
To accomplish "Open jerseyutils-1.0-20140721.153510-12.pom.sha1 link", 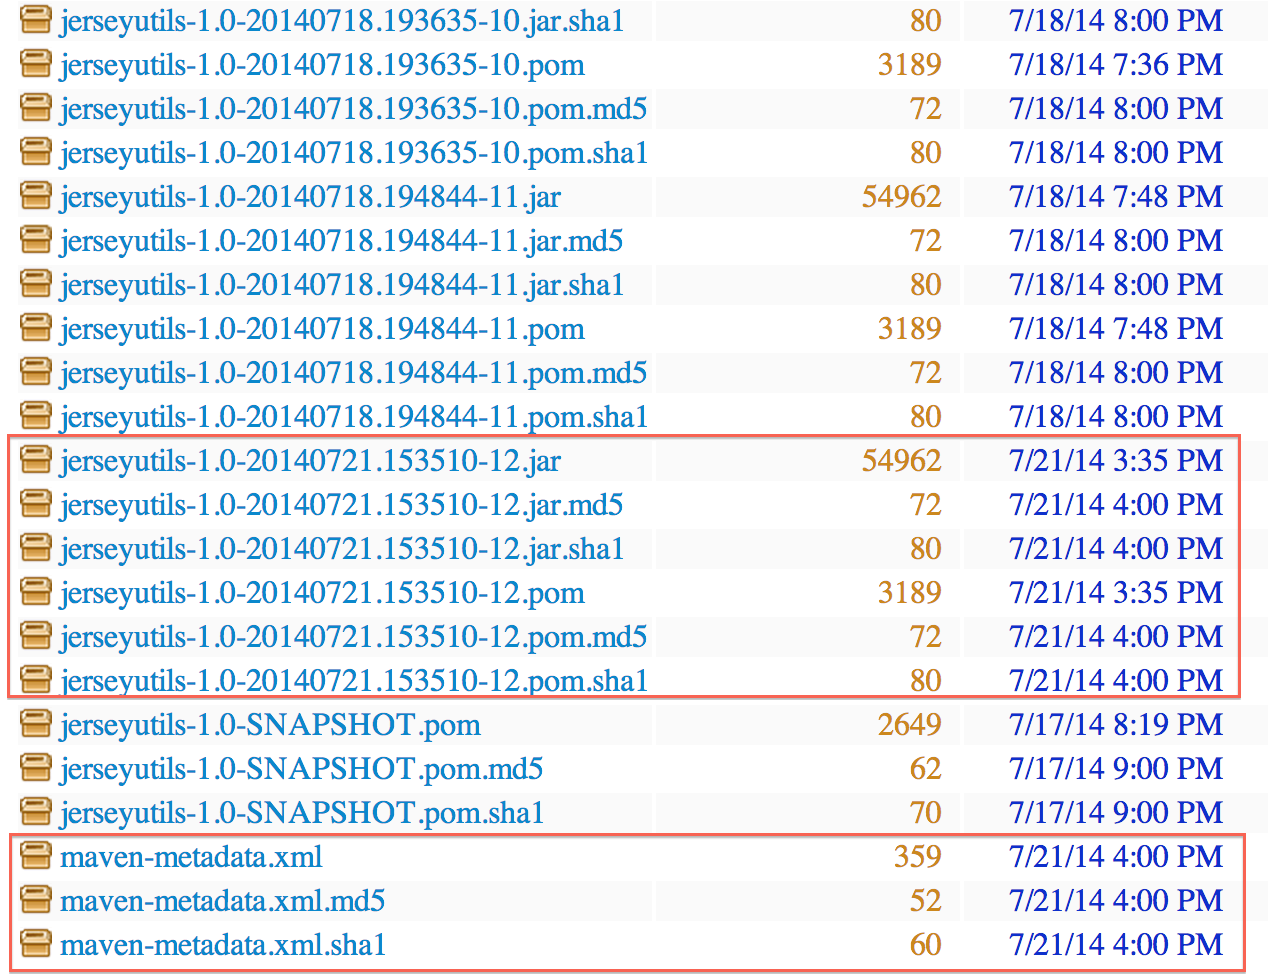I will click(354, 682).
